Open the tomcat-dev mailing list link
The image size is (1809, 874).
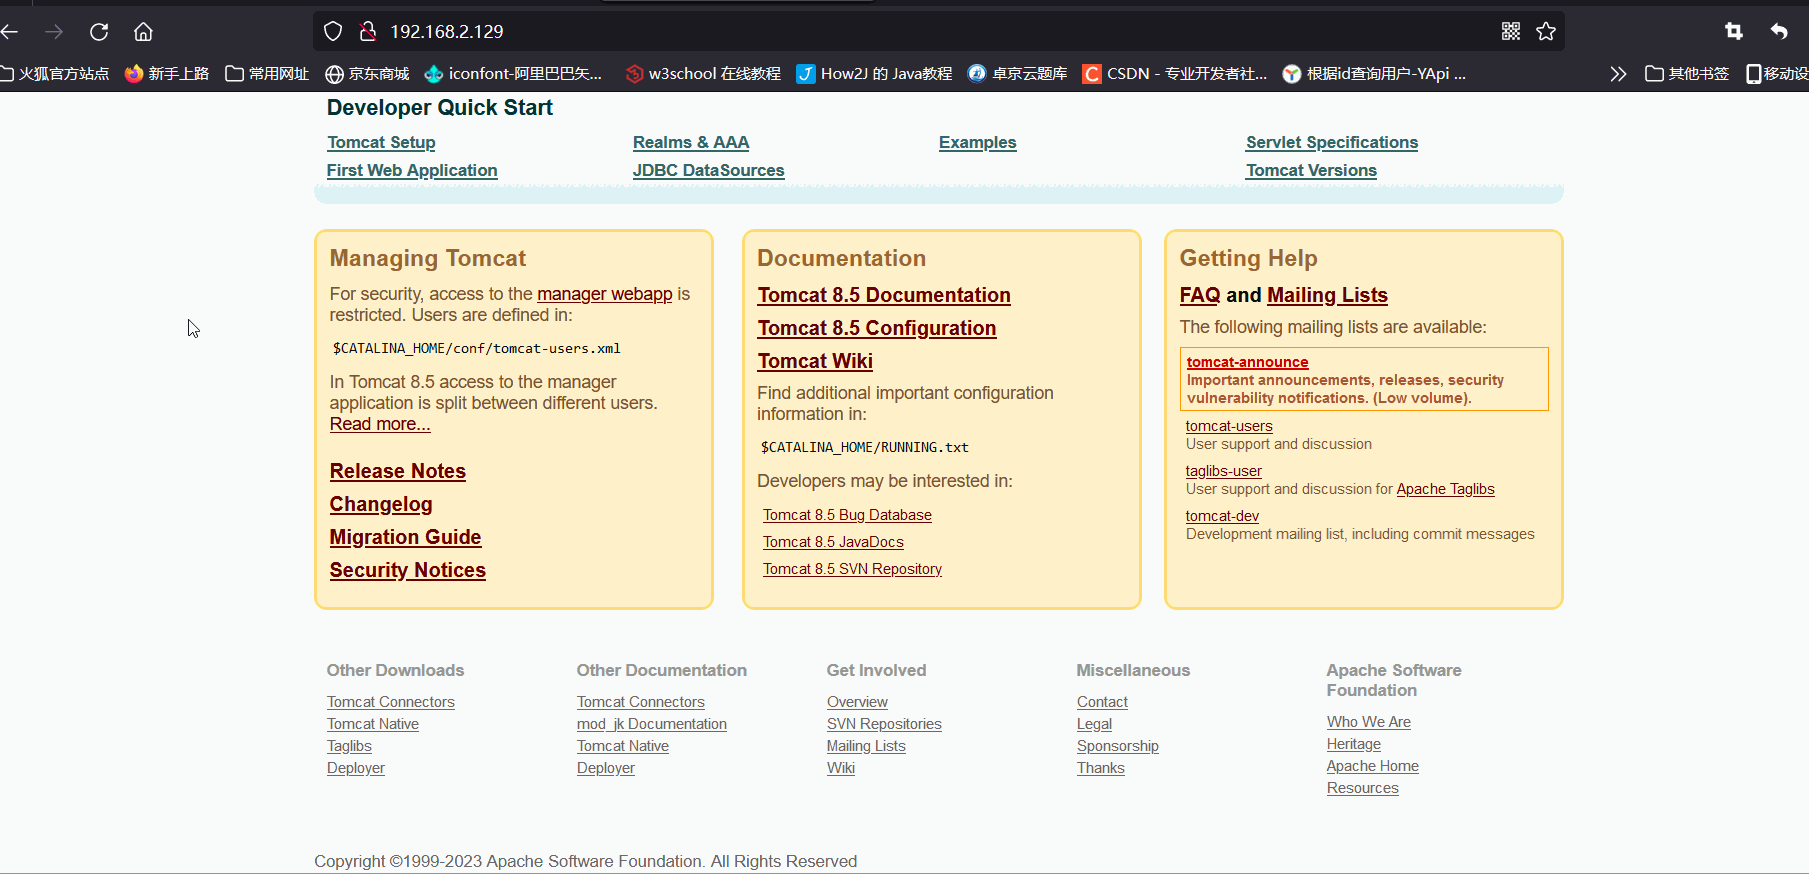tap(1222, 516)
